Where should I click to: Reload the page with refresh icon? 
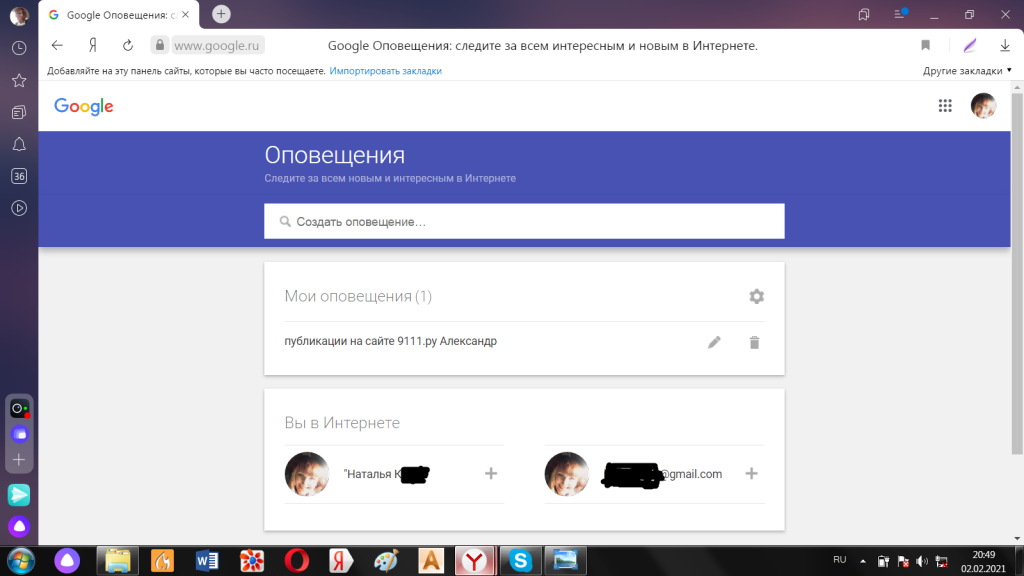[x=127, y=45]
